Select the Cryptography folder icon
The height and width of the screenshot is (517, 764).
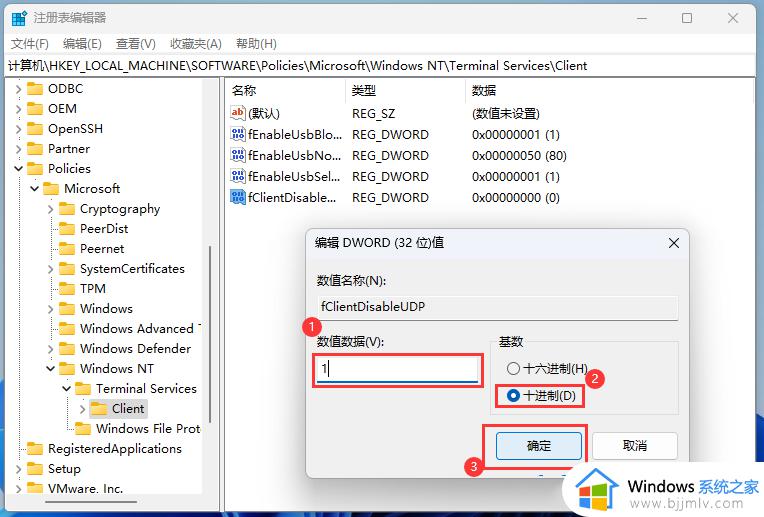point(67,209)
